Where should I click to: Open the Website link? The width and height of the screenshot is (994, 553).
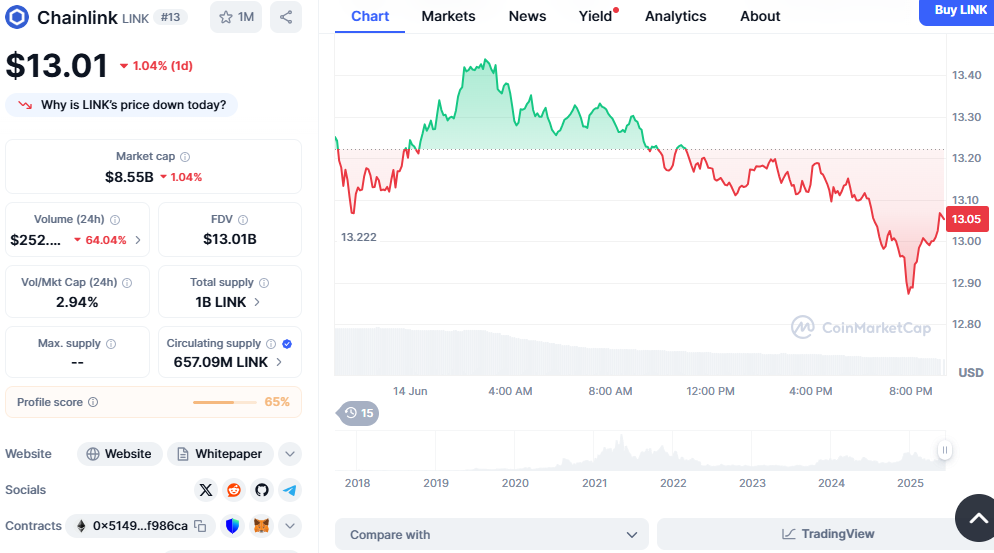120,454
